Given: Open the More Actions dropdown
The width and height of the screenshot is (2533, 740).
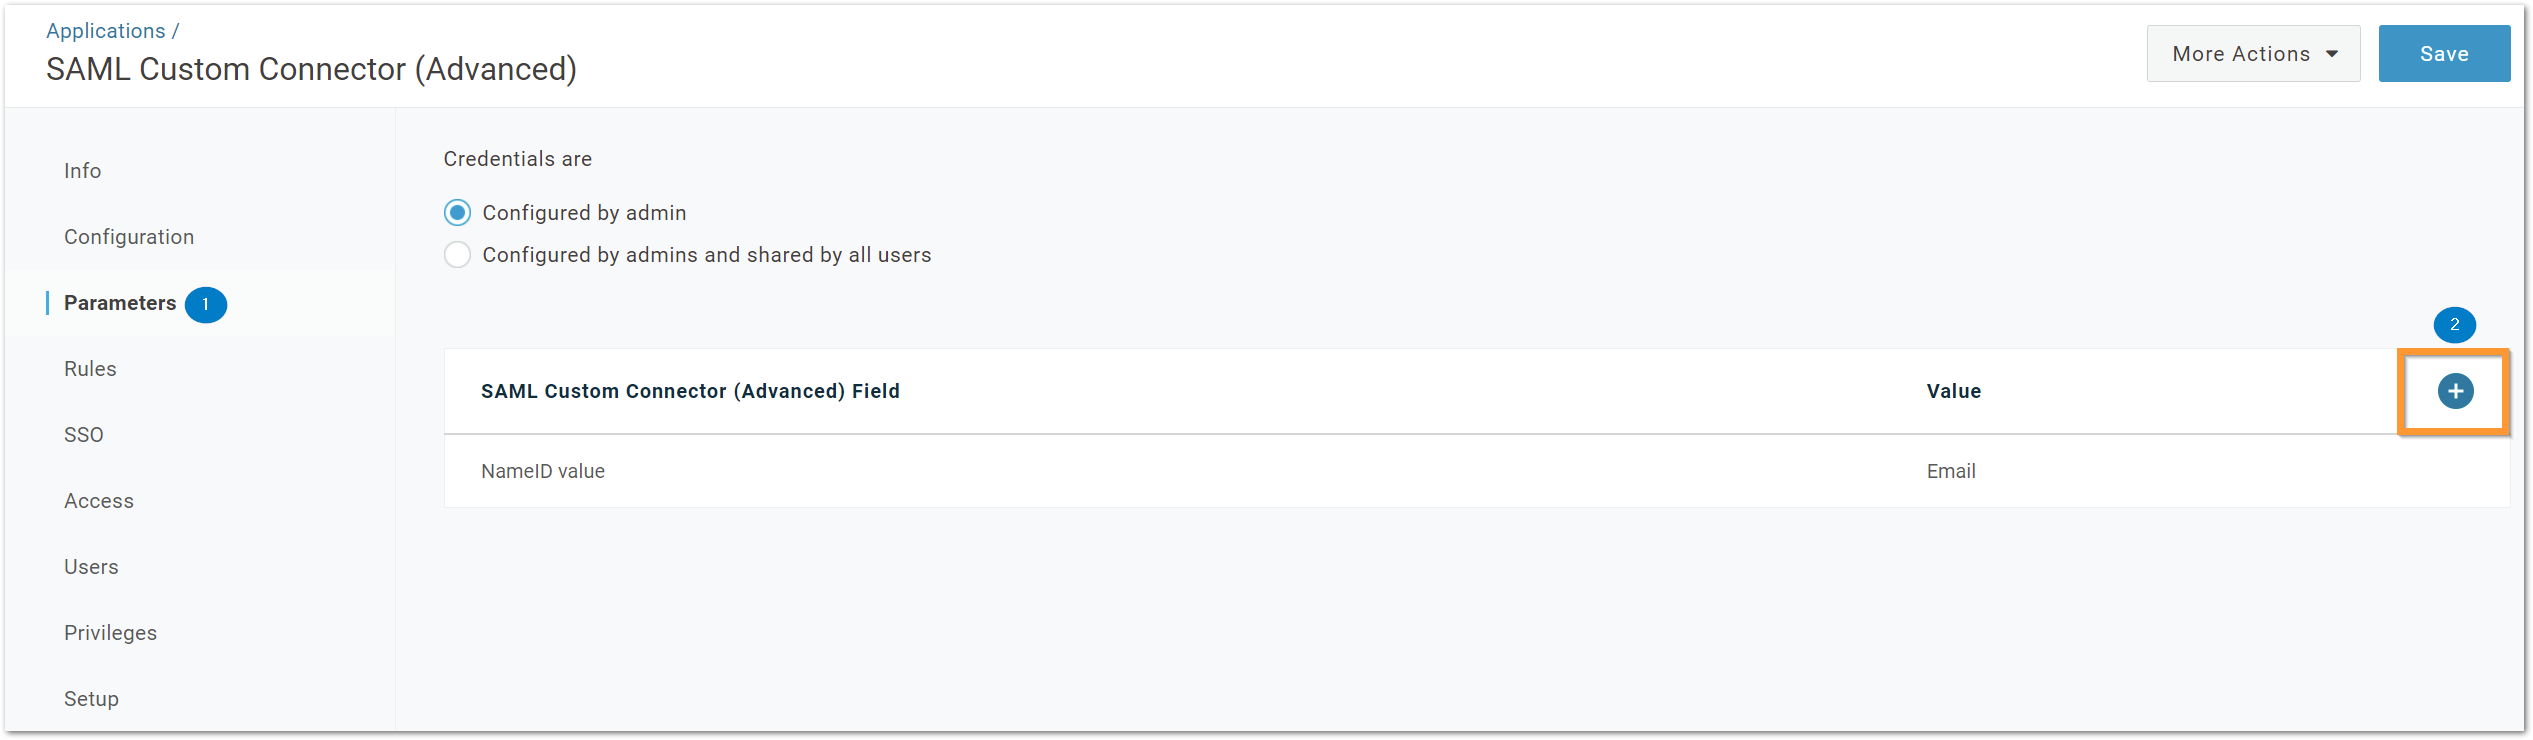Looking at the screenshot, I should pos(2253,54).
